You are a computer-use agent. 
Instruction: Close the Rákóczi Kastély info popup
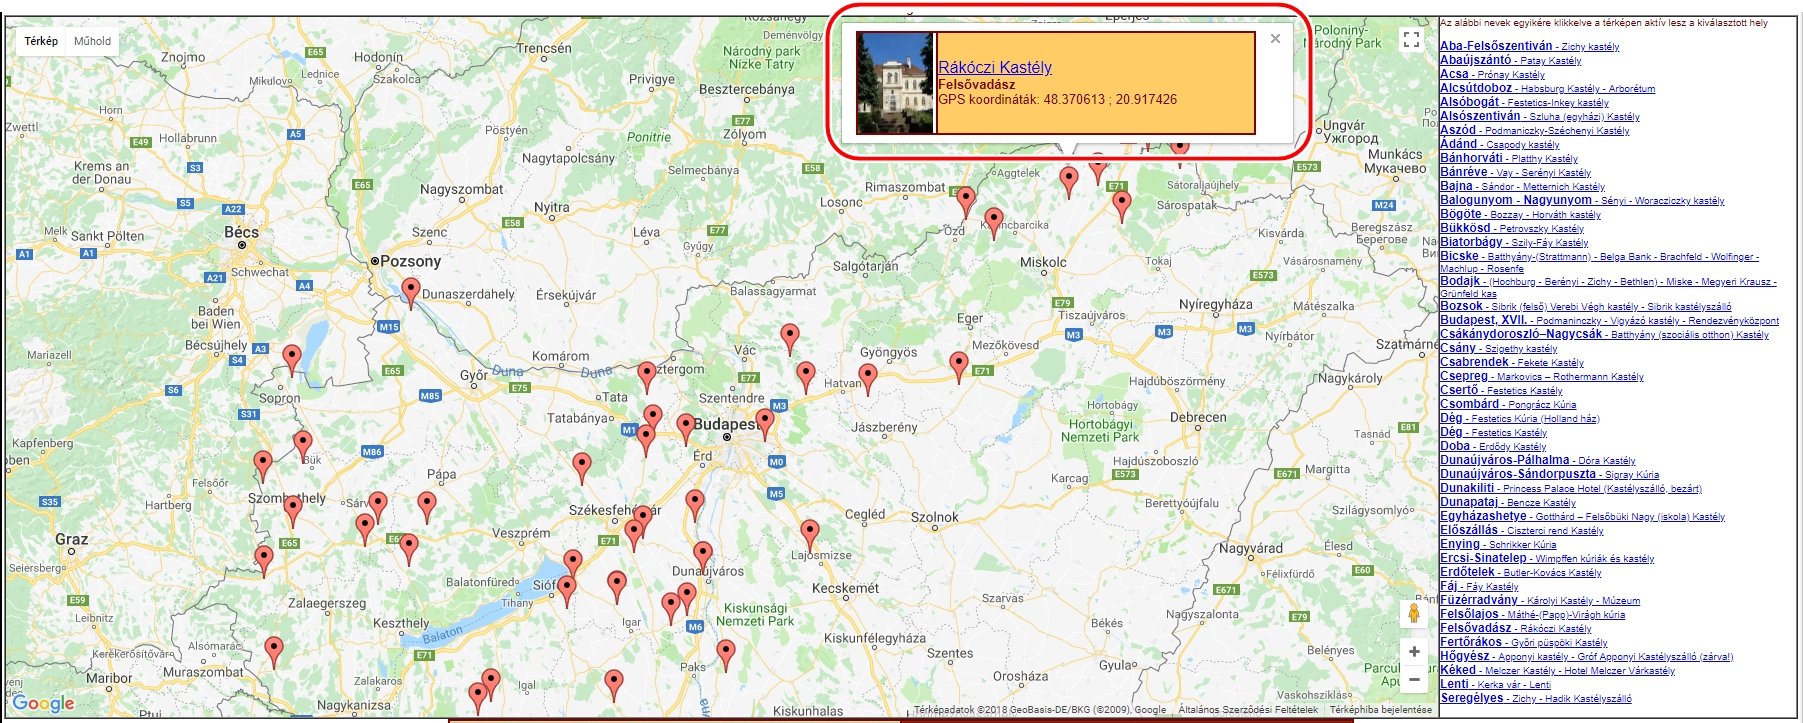(1275, 39)
